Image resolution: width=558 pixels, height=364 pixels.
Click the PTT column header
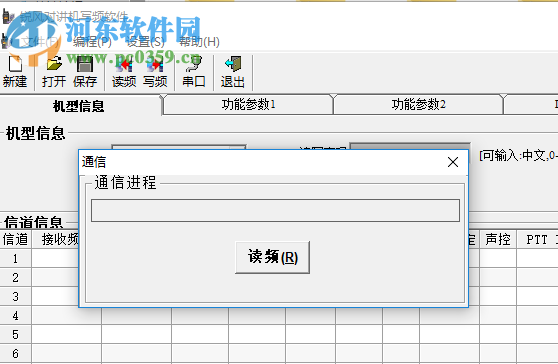[537, 239]
